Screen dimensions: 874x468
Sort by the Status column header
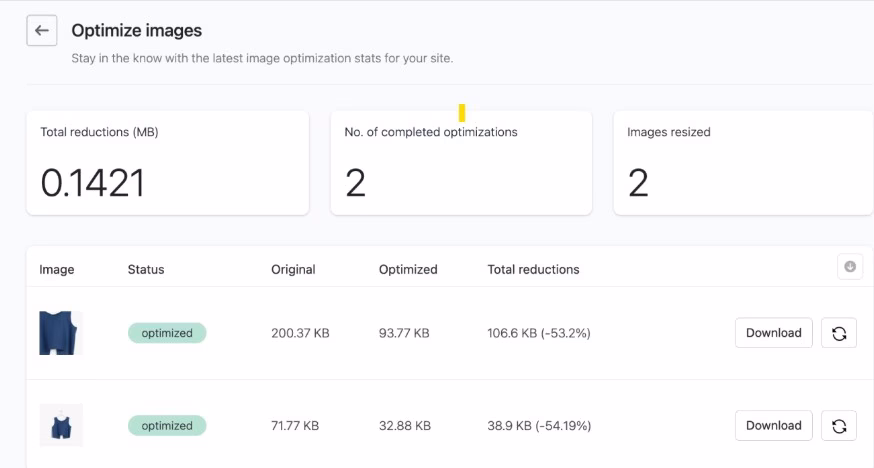click(x=146, y=269)
